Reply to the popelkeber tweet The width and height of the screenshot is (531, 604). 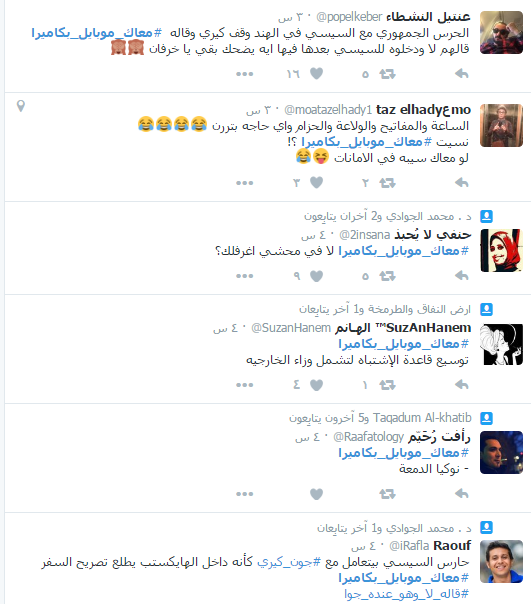(461, 74)
